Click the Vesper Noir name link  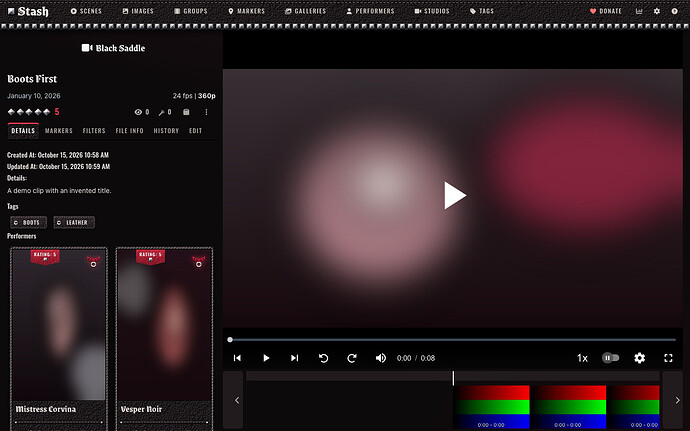point(141,409)
